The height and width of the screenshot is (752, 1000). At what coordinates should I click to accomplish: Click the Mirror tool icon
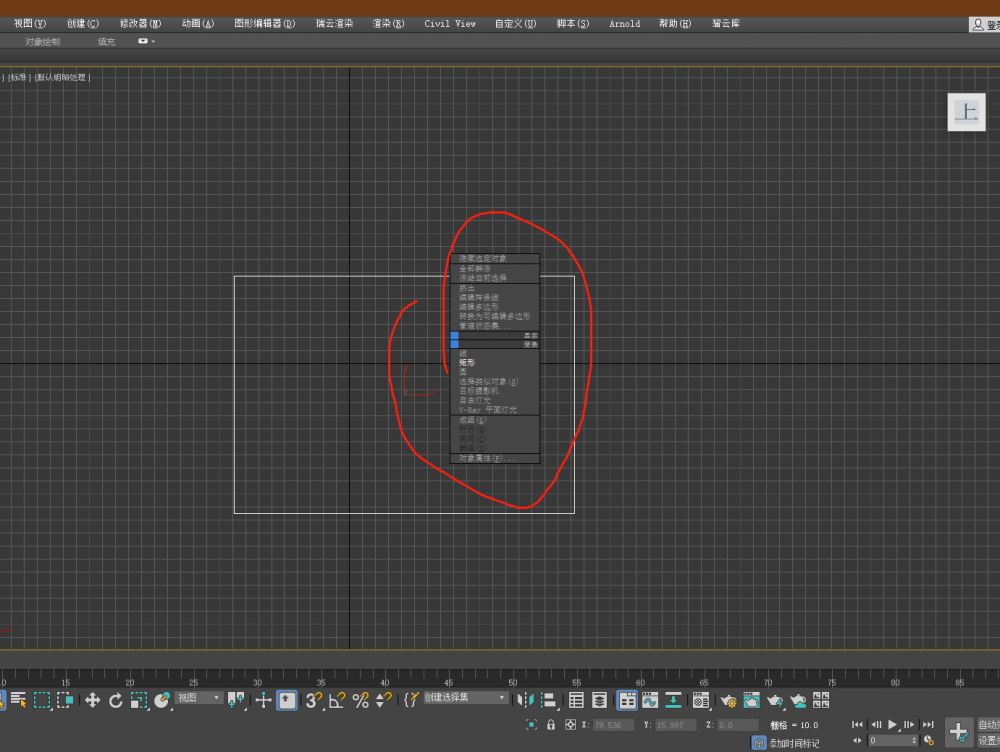(526, 700)
